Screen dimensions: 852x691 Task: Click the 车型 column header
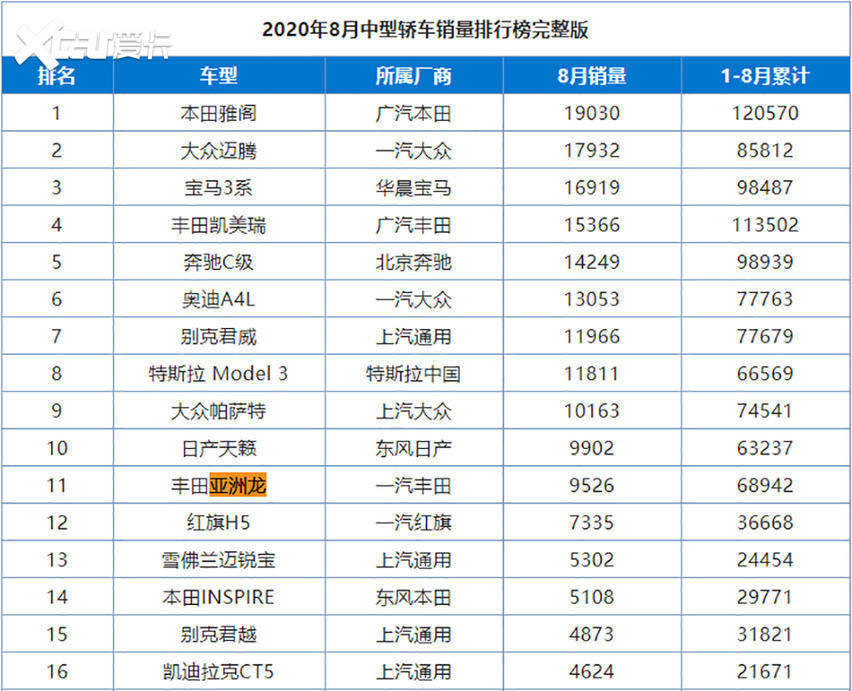(219, 76)
